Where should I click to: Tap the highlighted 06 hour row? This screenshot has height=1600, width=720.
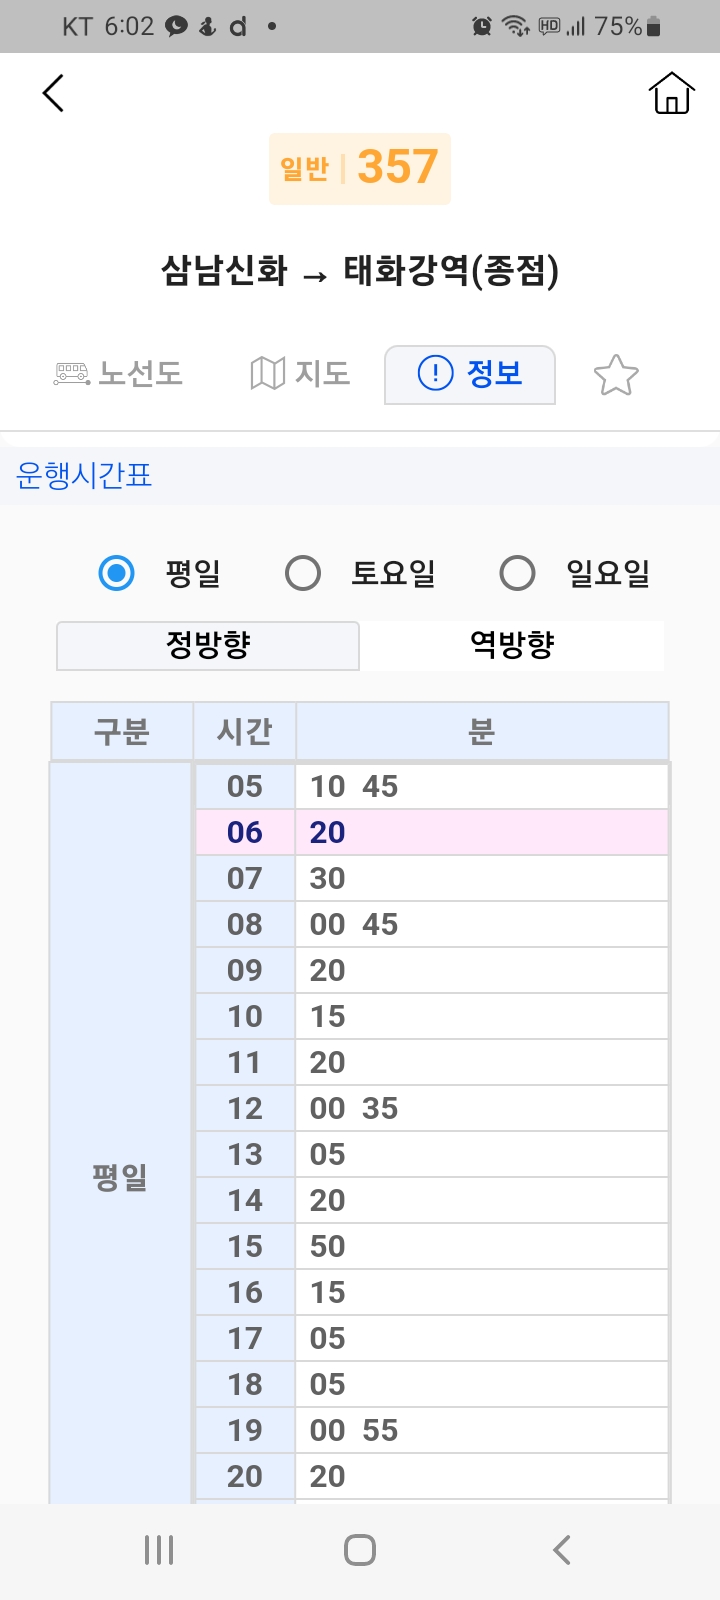[x=431, y=832]
